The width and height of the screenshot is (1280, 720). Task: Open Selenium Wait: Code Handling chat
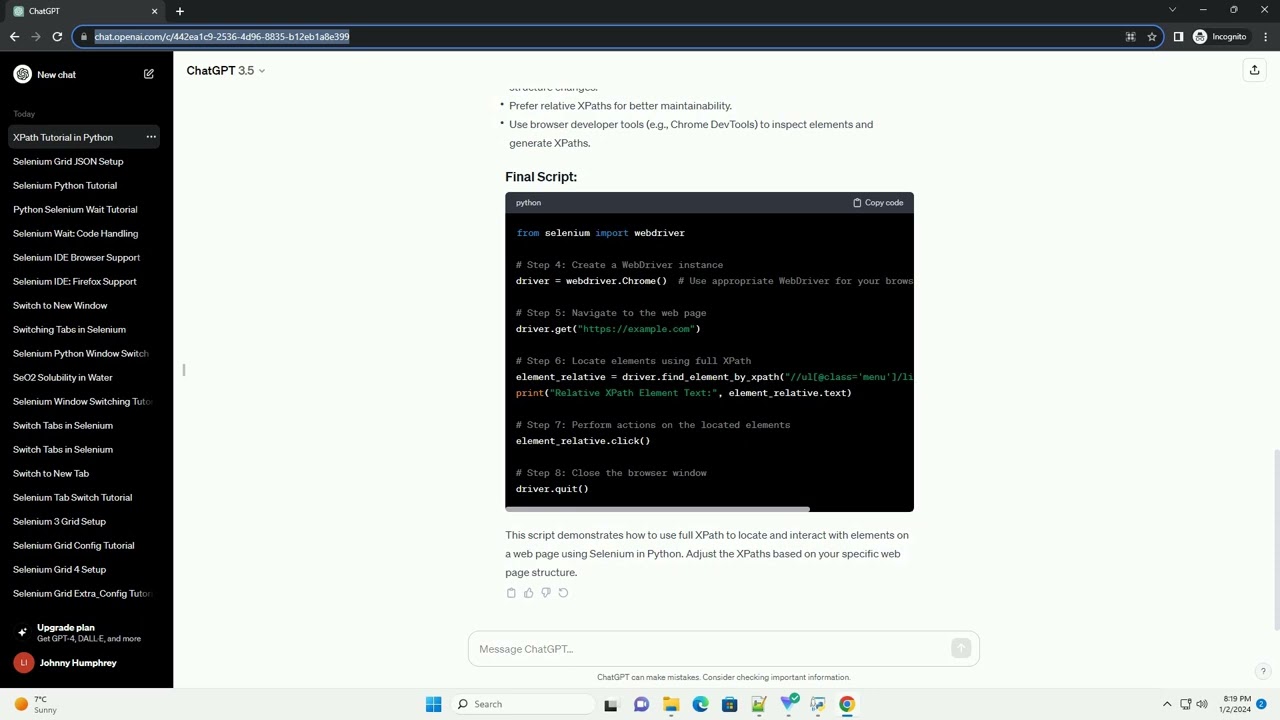(84, 233)
